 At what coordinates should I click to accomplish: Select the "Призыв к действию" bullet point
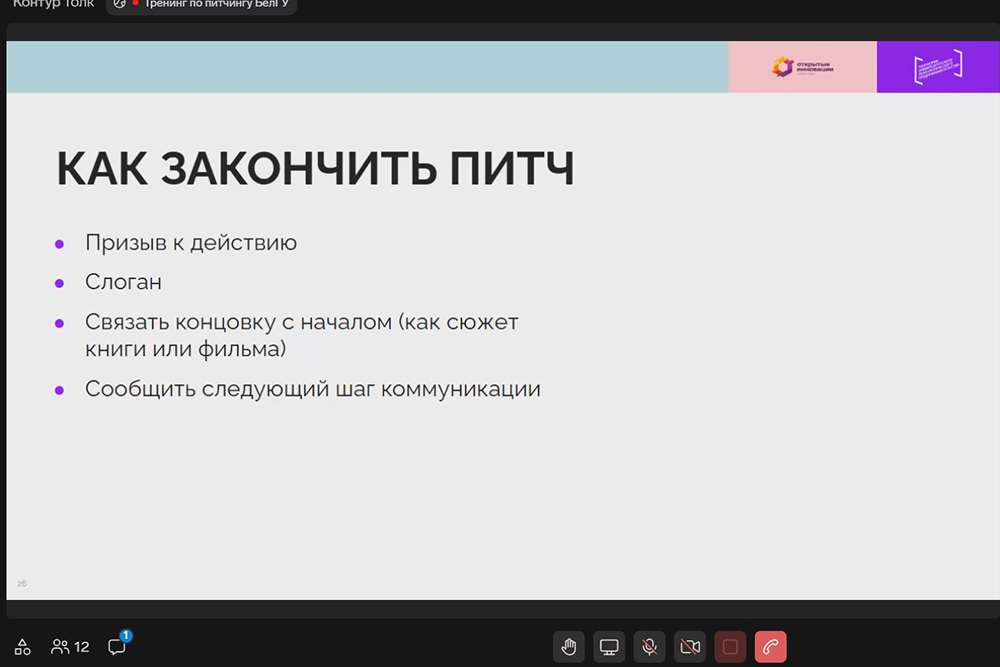click(x=191, y=243)
